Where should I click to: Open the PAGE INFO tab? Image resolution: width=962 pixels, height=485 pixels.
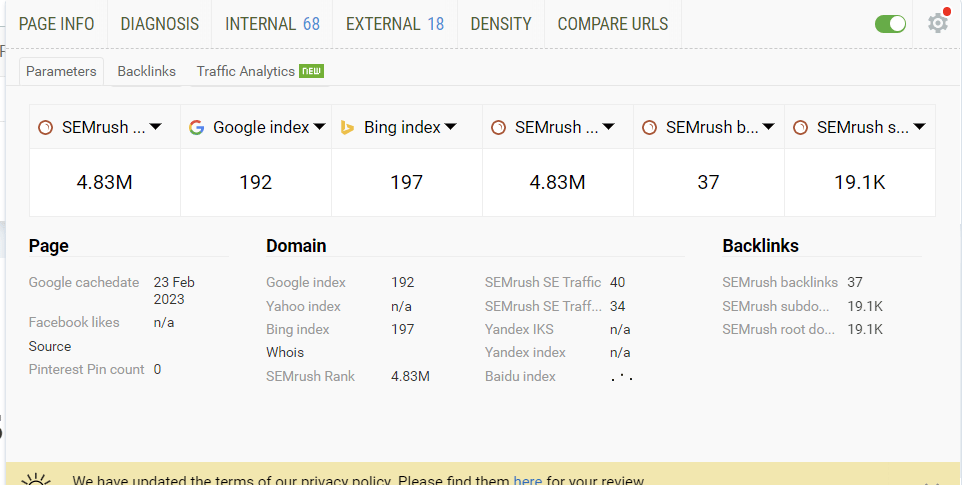click(56, 24)
